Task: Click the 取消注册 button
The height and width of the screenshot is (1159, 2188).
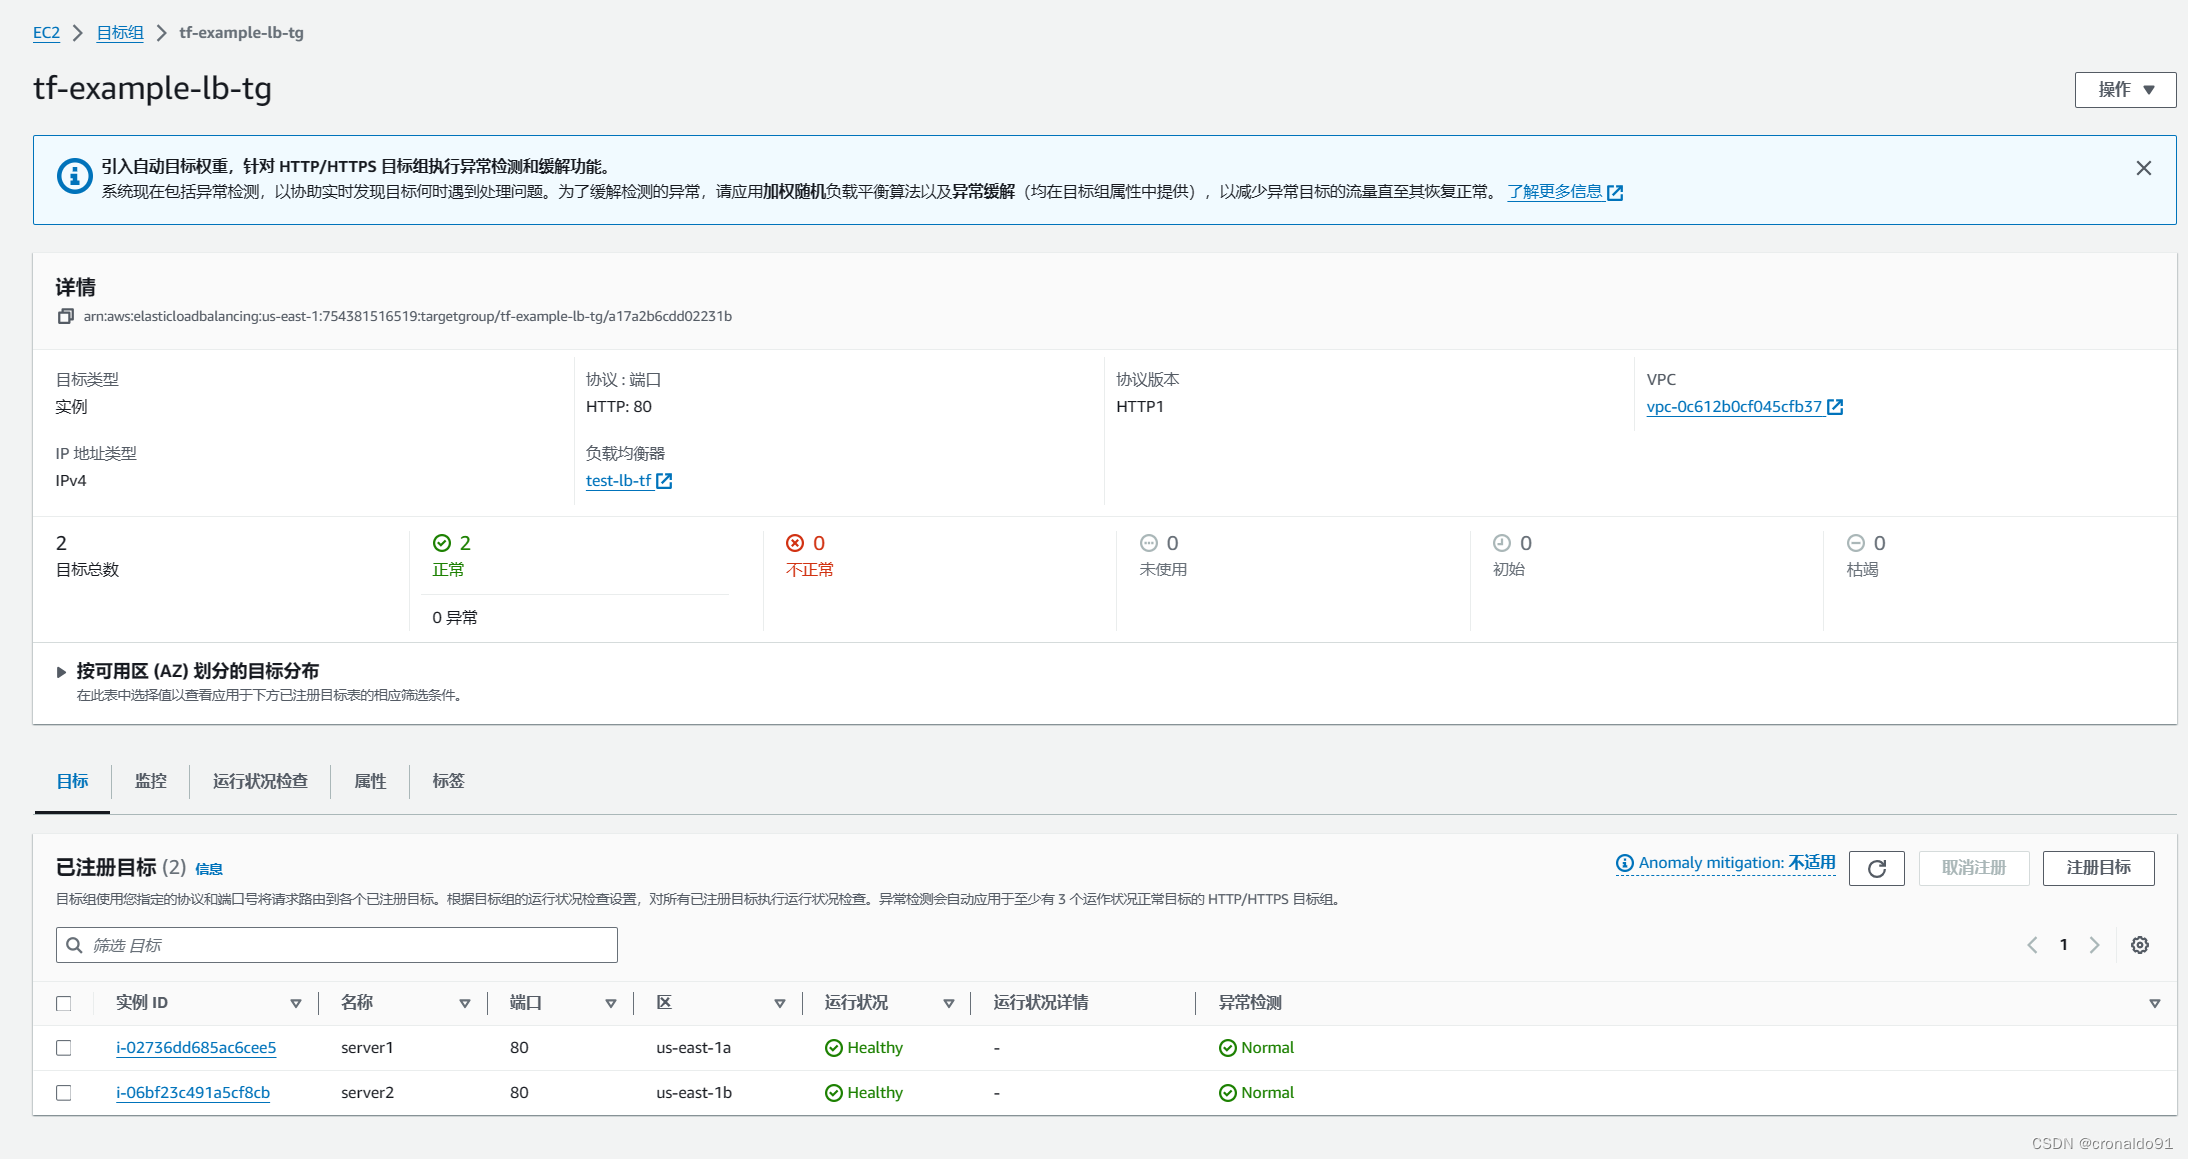Action: coord(1974,868)
